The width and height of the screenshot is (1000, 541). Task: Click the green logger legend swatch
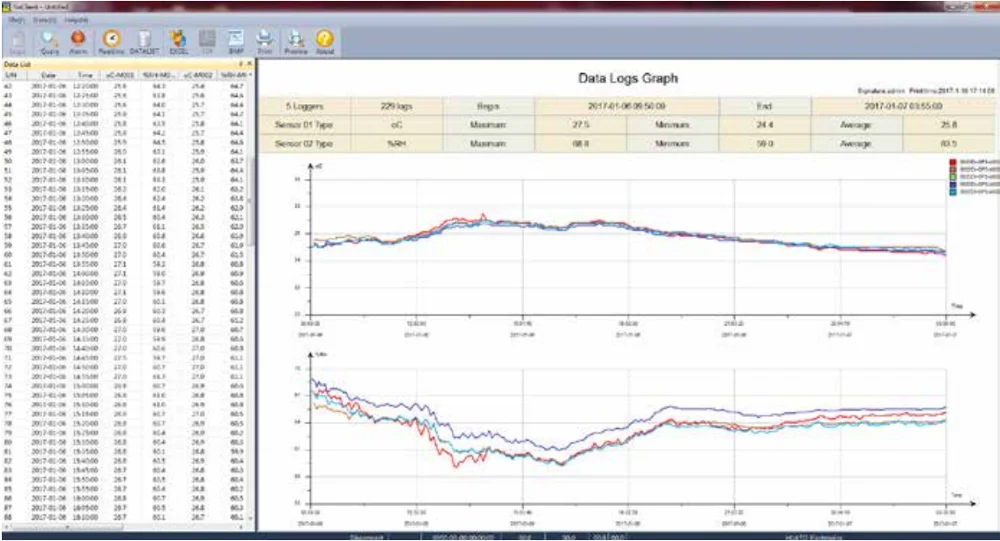point(953,177)
